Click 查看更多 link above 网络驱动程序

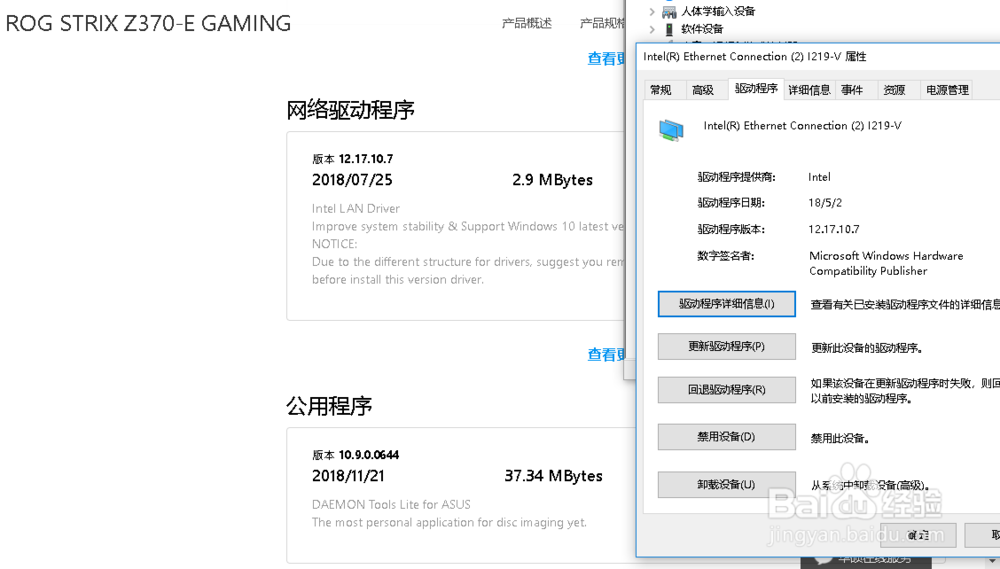coord(606,59)
